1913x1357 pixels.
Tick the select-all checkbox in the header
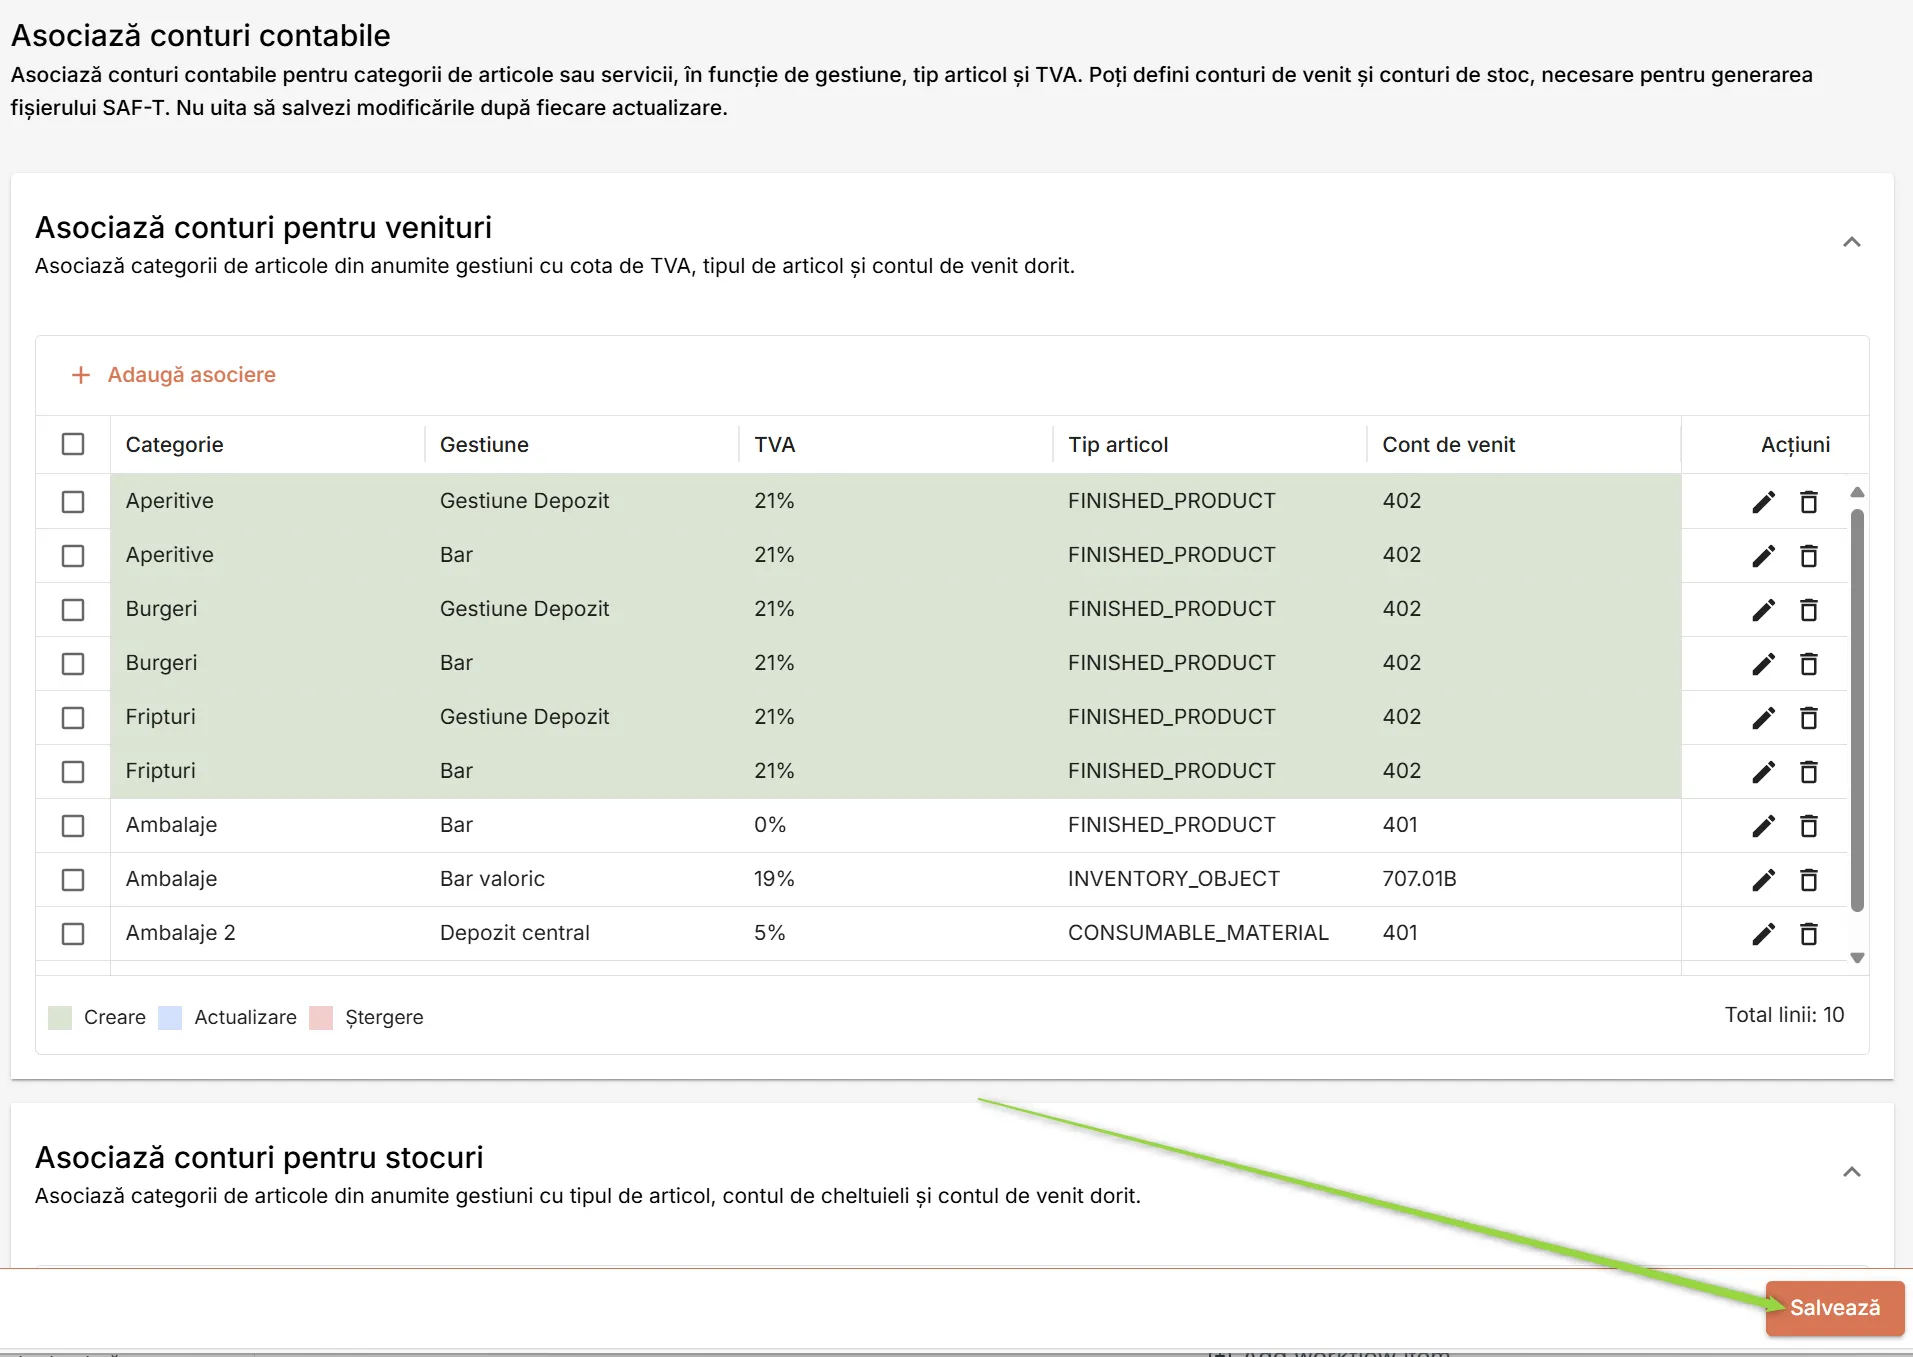pyautogui.click(x=73, y=444)
